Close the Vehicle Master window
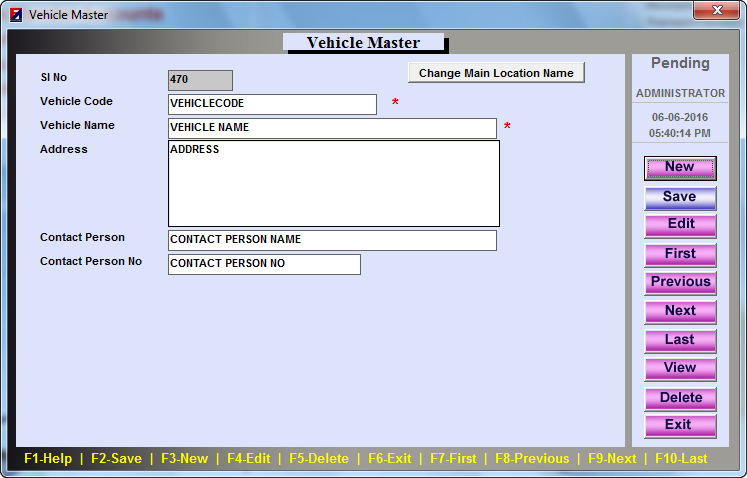This screenshot has height=478, width=747. point(716,10)
